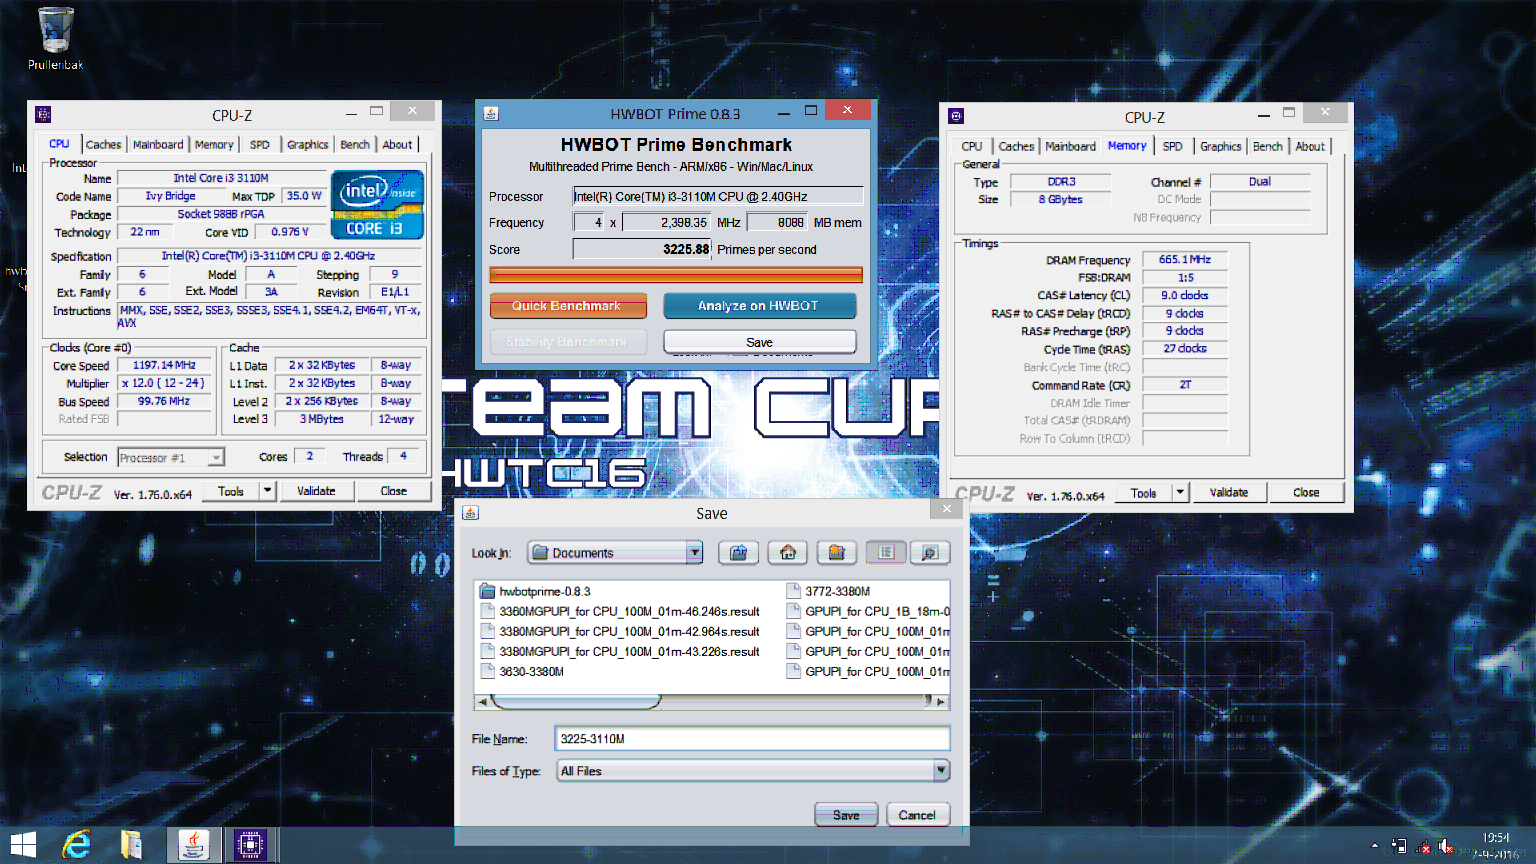Open the Windows Start button
The image size is (1536, 864).
pos(23,844)
